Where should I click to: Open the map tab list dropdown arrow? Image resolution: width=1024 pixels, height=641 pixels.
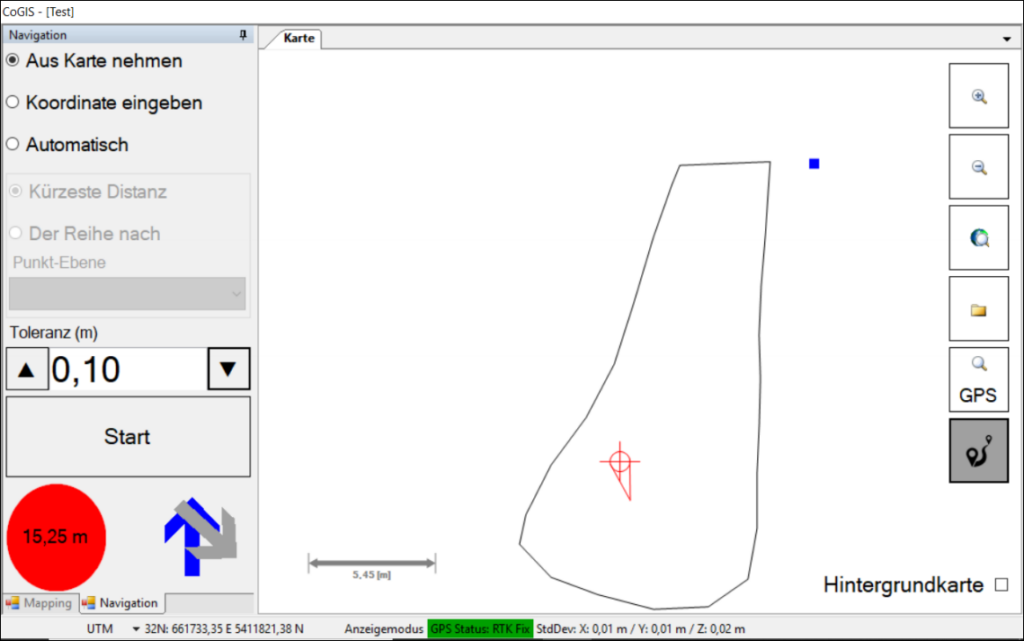pyautogui.click(x=1006, y=38)
